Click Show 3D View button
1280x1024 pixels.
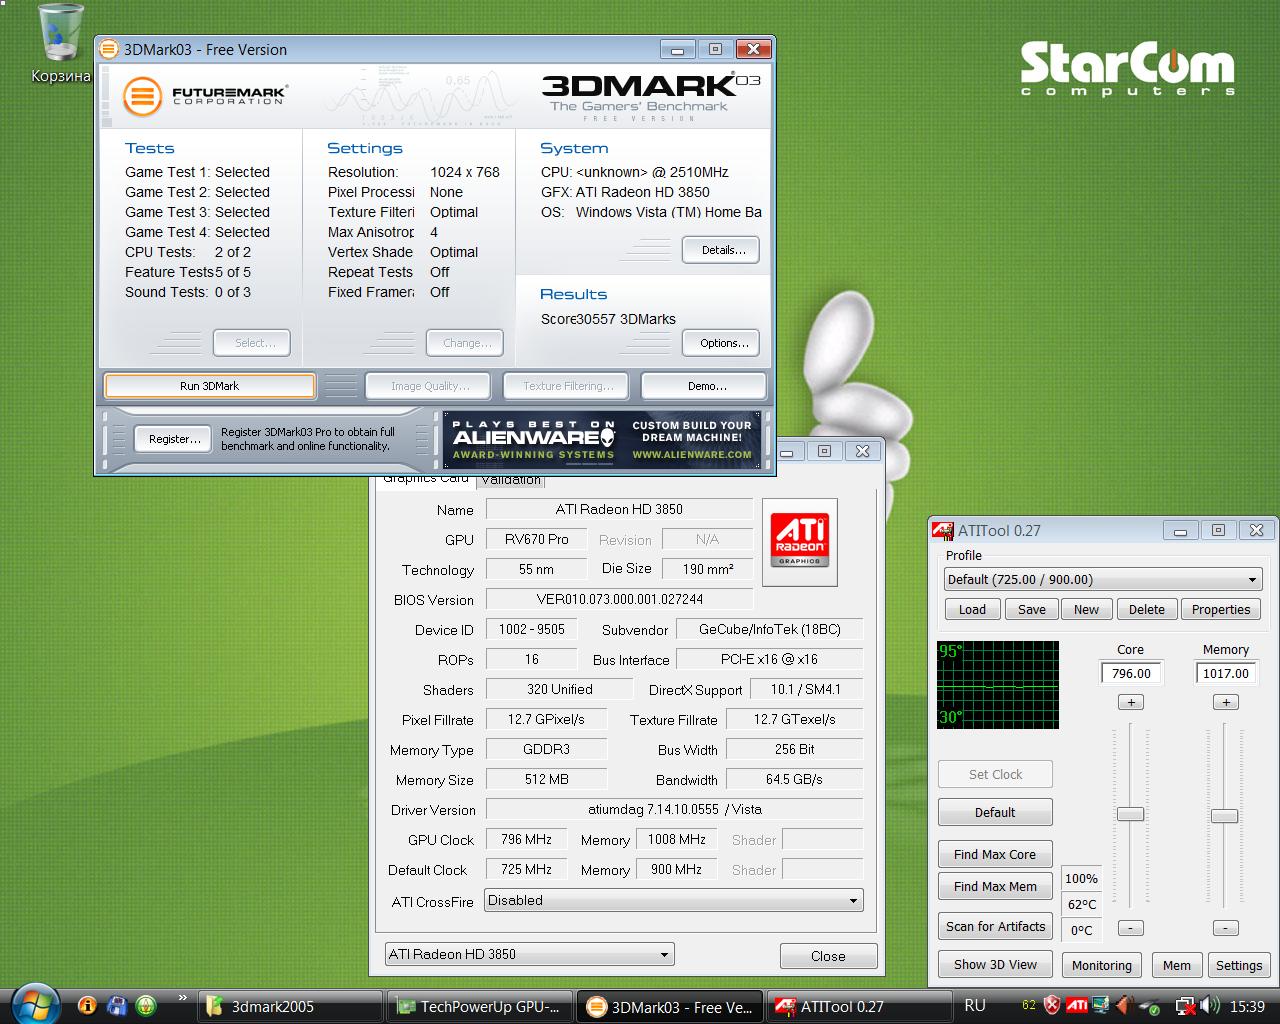pos(995,964)
